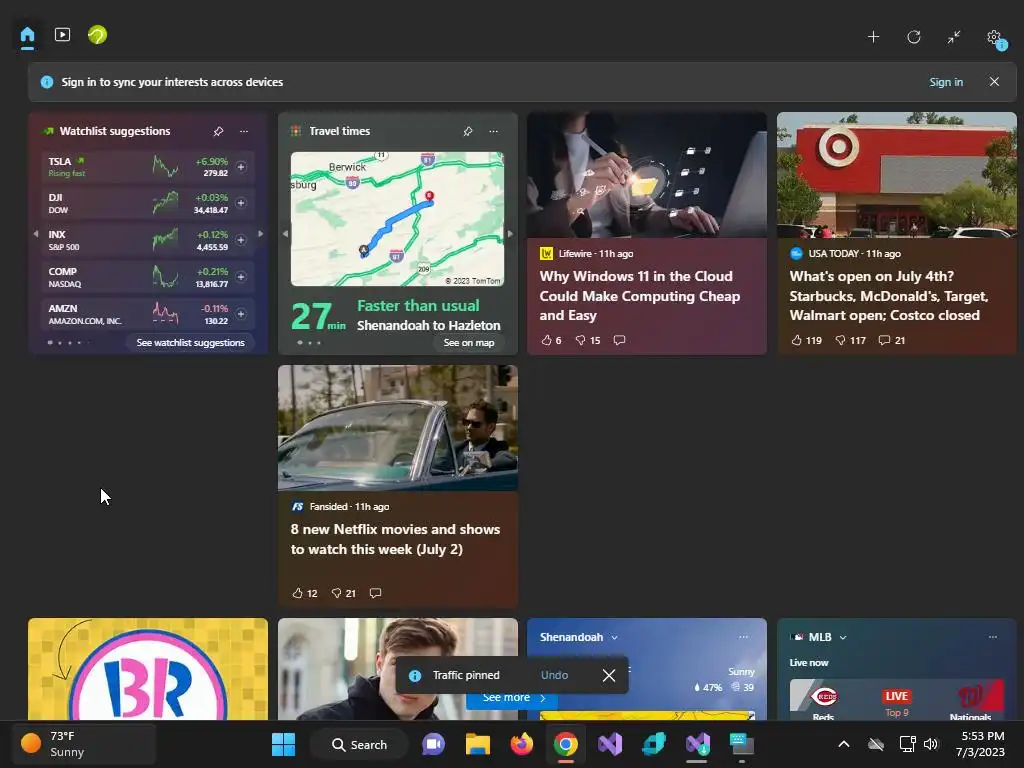Expand the MLB league dropdown
The height and width of the screenshot is (768, 1024).
[x=842, y=637]
